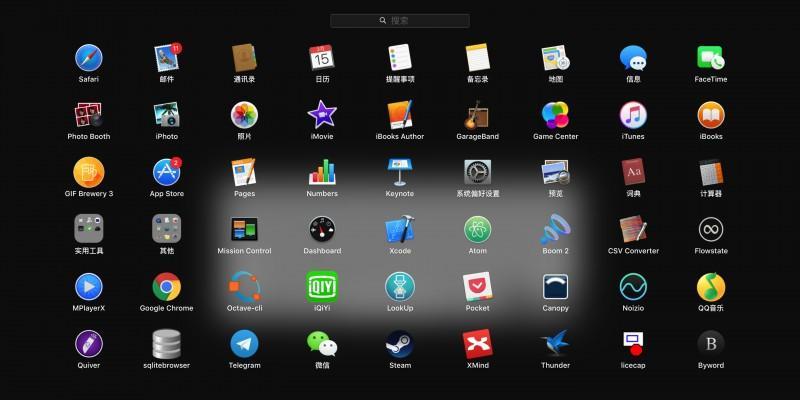
Task: Open the iQiYi app
Action: pos(322,287)
